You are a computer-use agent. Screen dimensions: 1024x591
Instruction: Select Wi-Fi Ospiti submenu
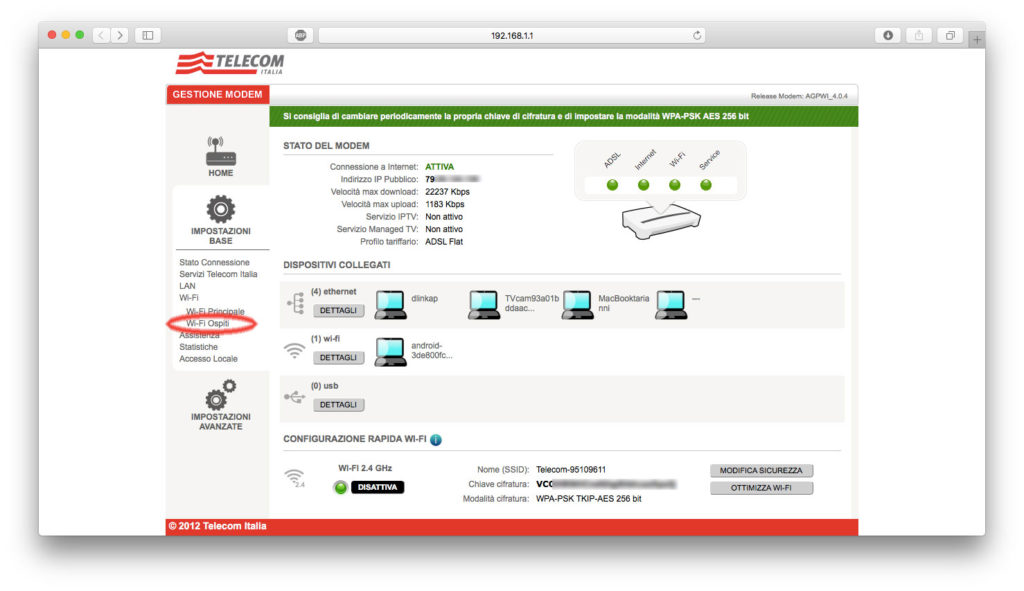point(208,323)
